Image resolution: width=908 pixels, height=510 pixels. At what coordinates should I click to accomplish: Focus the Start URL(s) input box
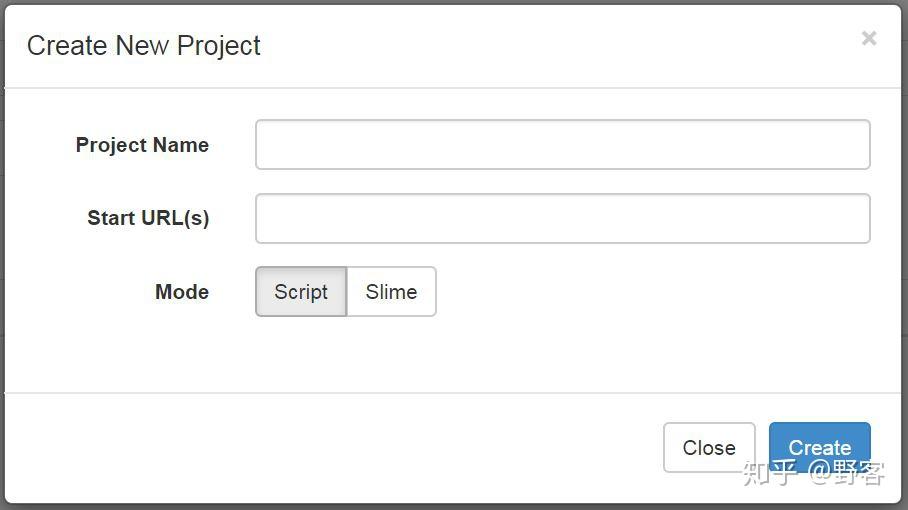562,218
